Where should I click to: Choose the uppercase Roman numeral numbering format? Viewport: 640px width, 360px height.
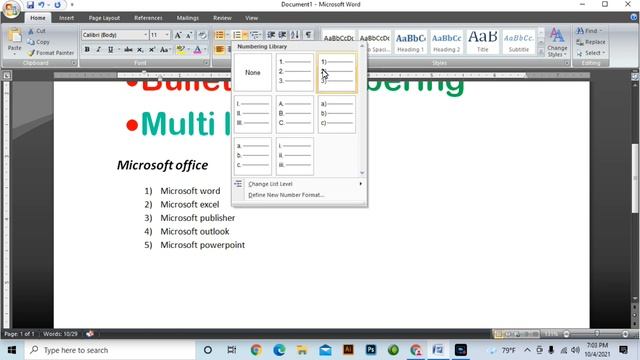pyautogui.click(x=253, y=114)
